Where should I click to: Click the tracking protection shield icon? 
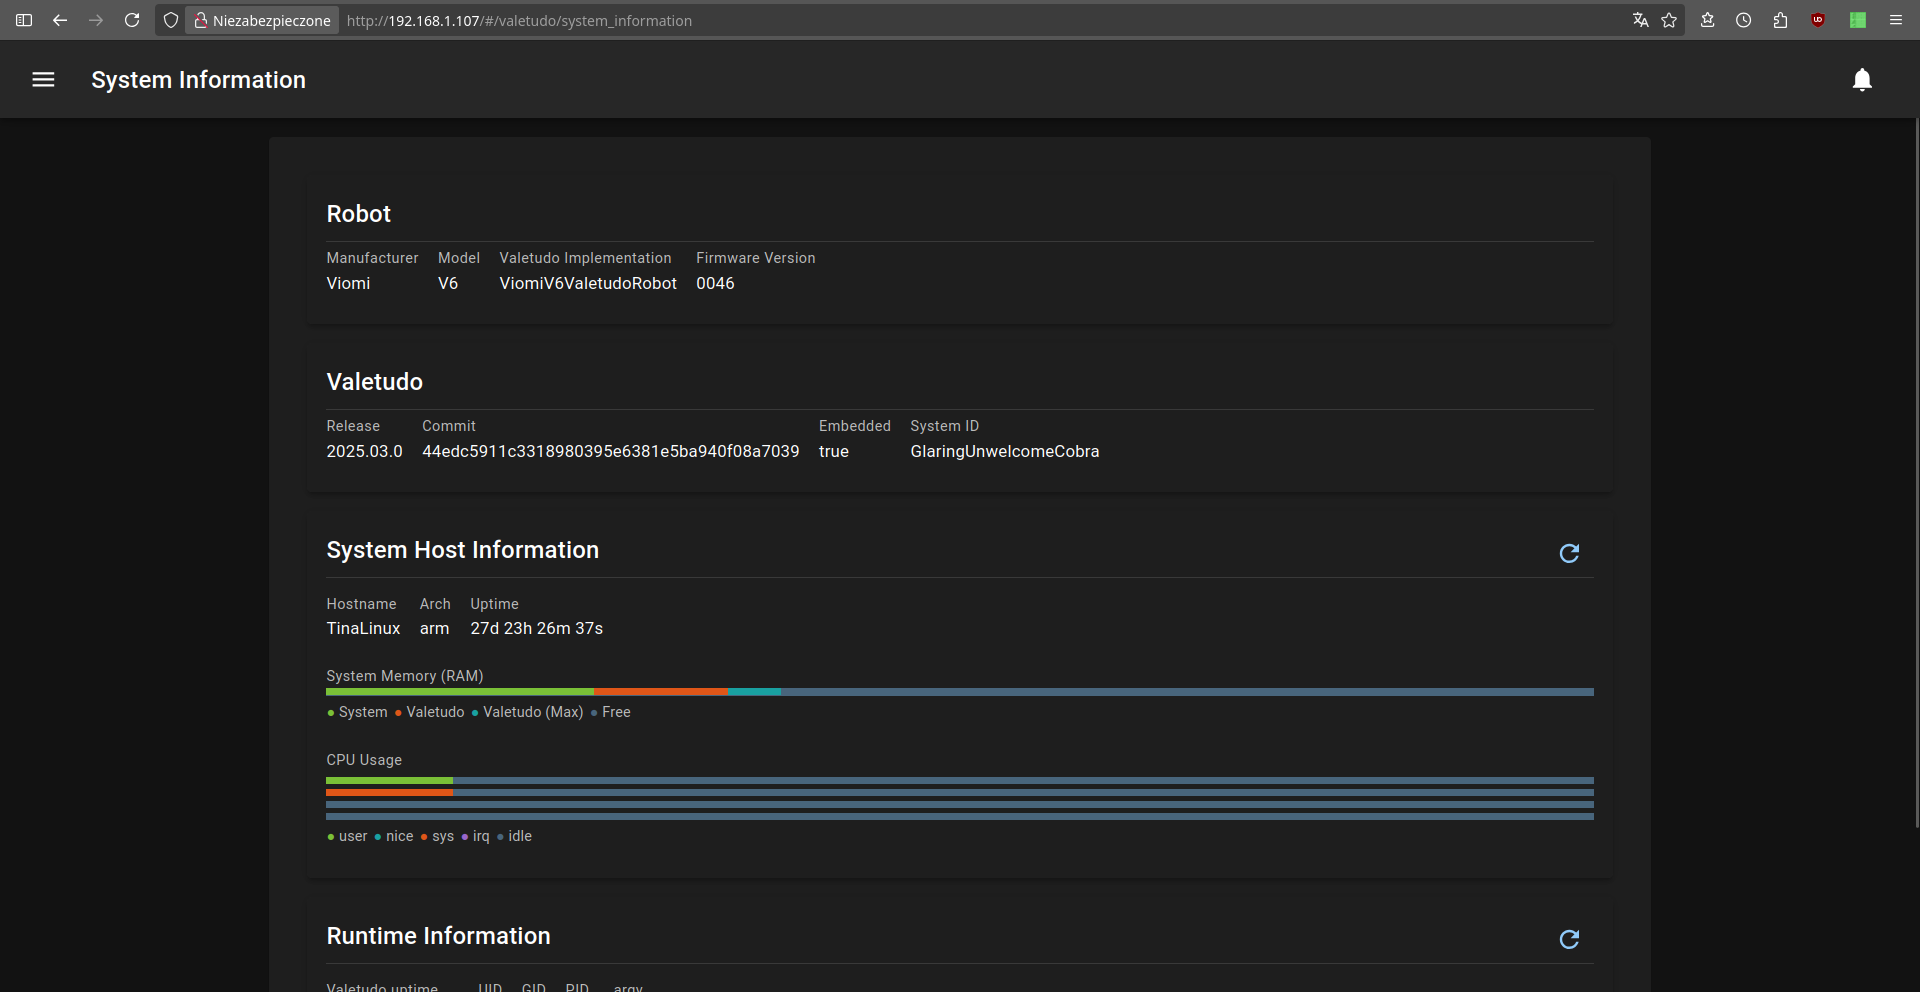click(x=171, y=20)
